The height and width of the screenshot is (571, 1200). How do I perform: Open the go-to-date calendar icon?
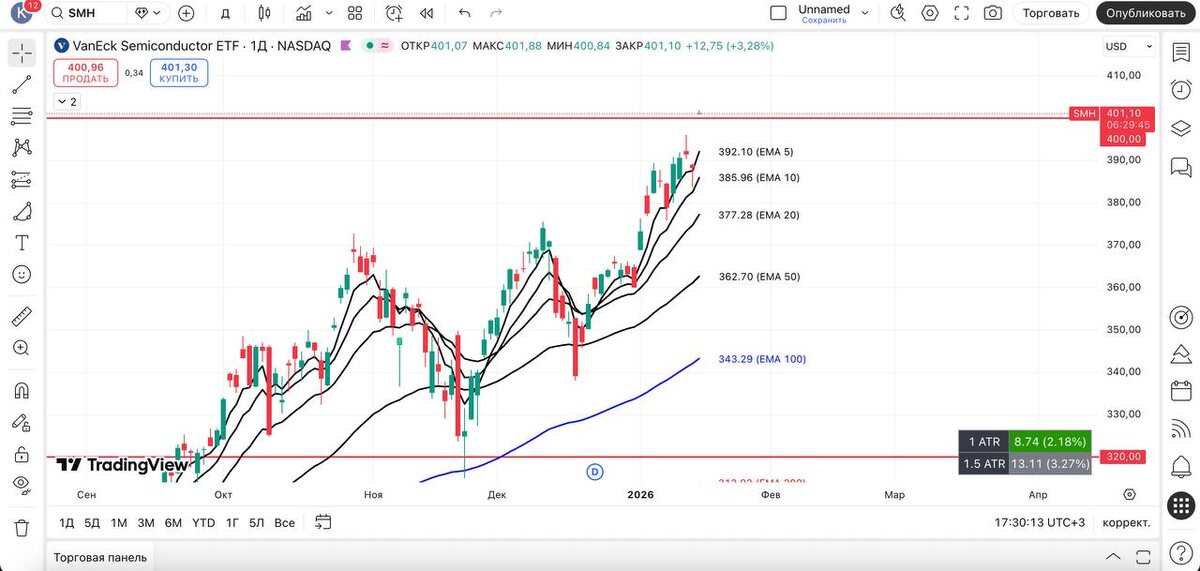click(323, 522)
